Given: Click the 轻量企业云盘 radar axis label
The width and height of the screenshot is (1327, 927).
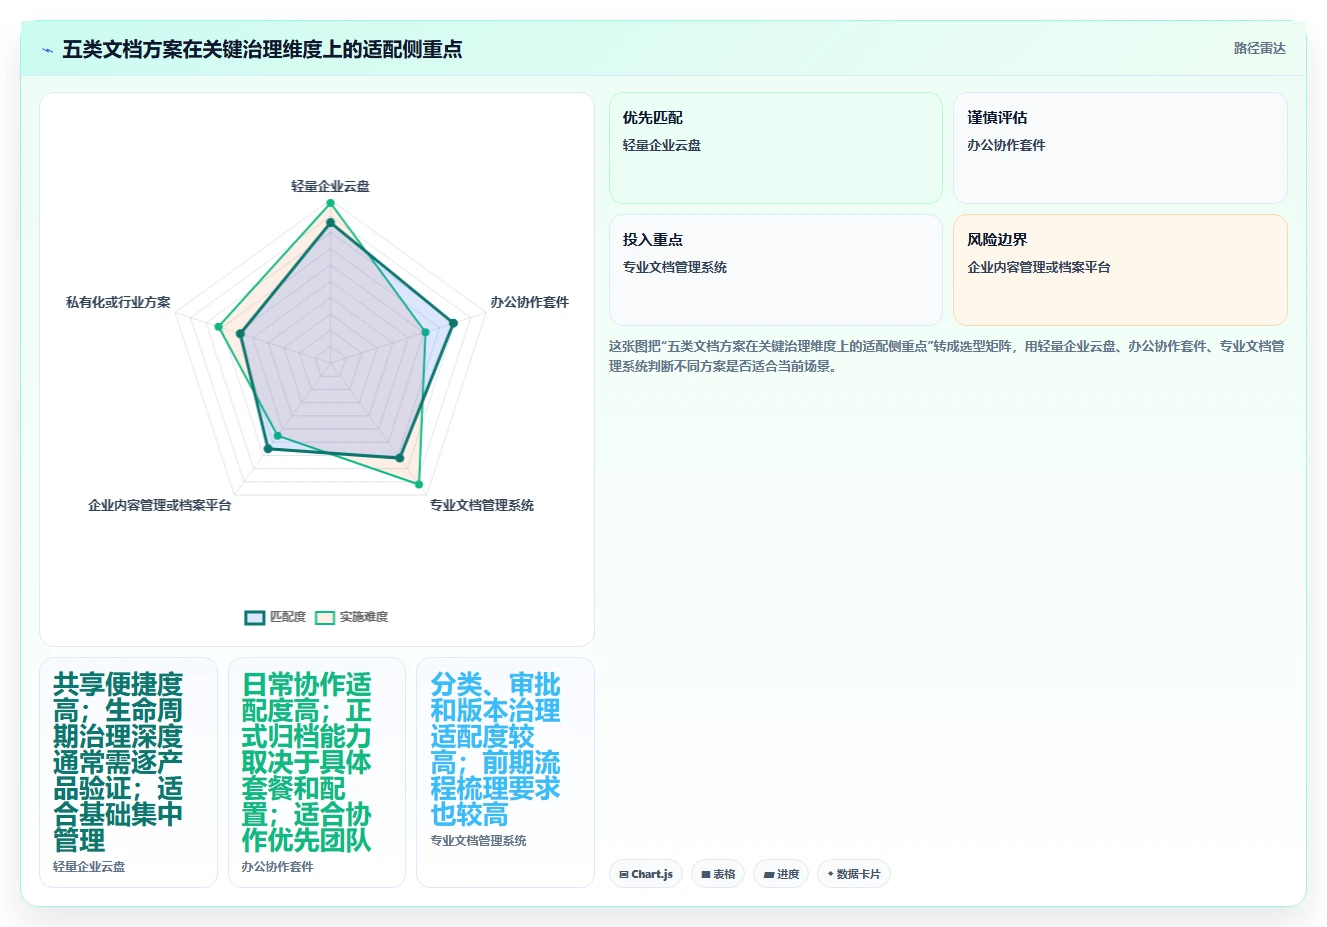Looking at the screenshot, I should pos(330,186).
